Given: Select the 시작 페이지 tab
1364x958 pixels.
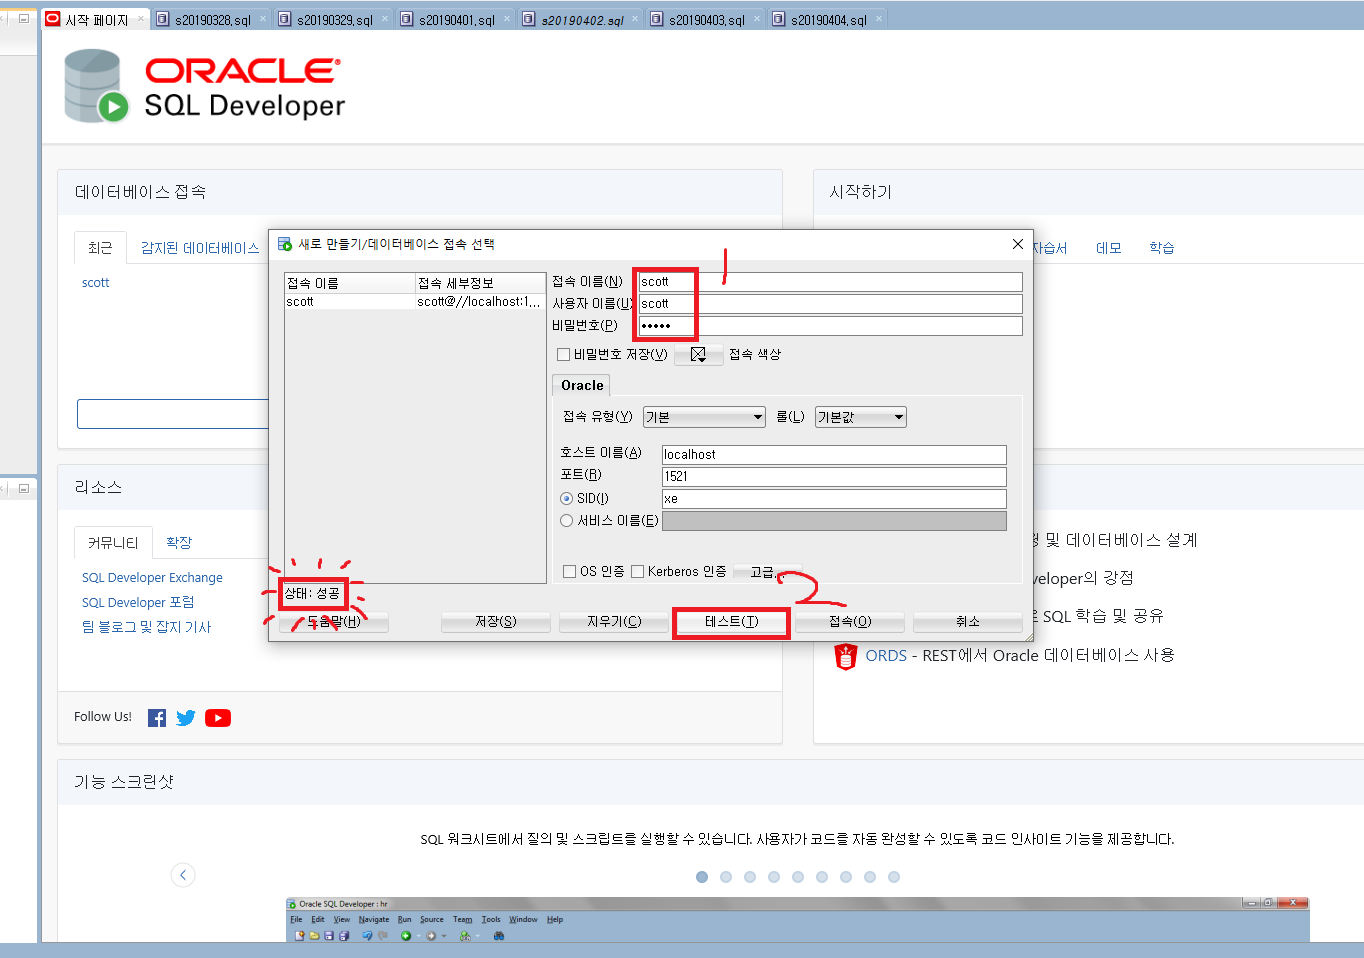Looking at the screenshot, I should (97, 20).
